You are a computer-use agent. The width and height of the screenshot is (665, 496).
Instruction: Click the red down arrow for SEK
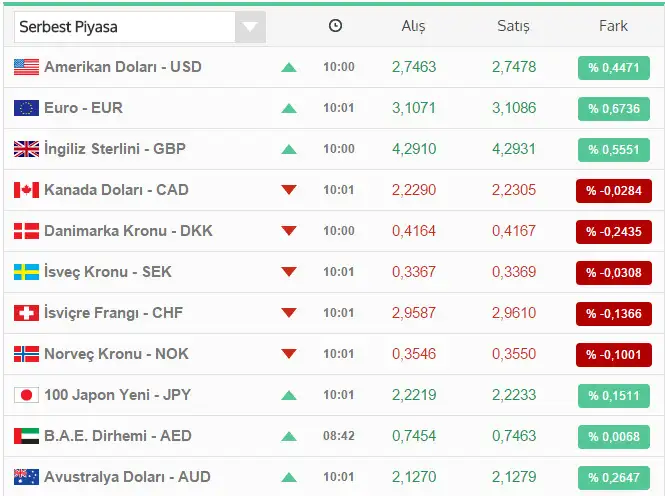pyautogui.click(x=289, y=271)
